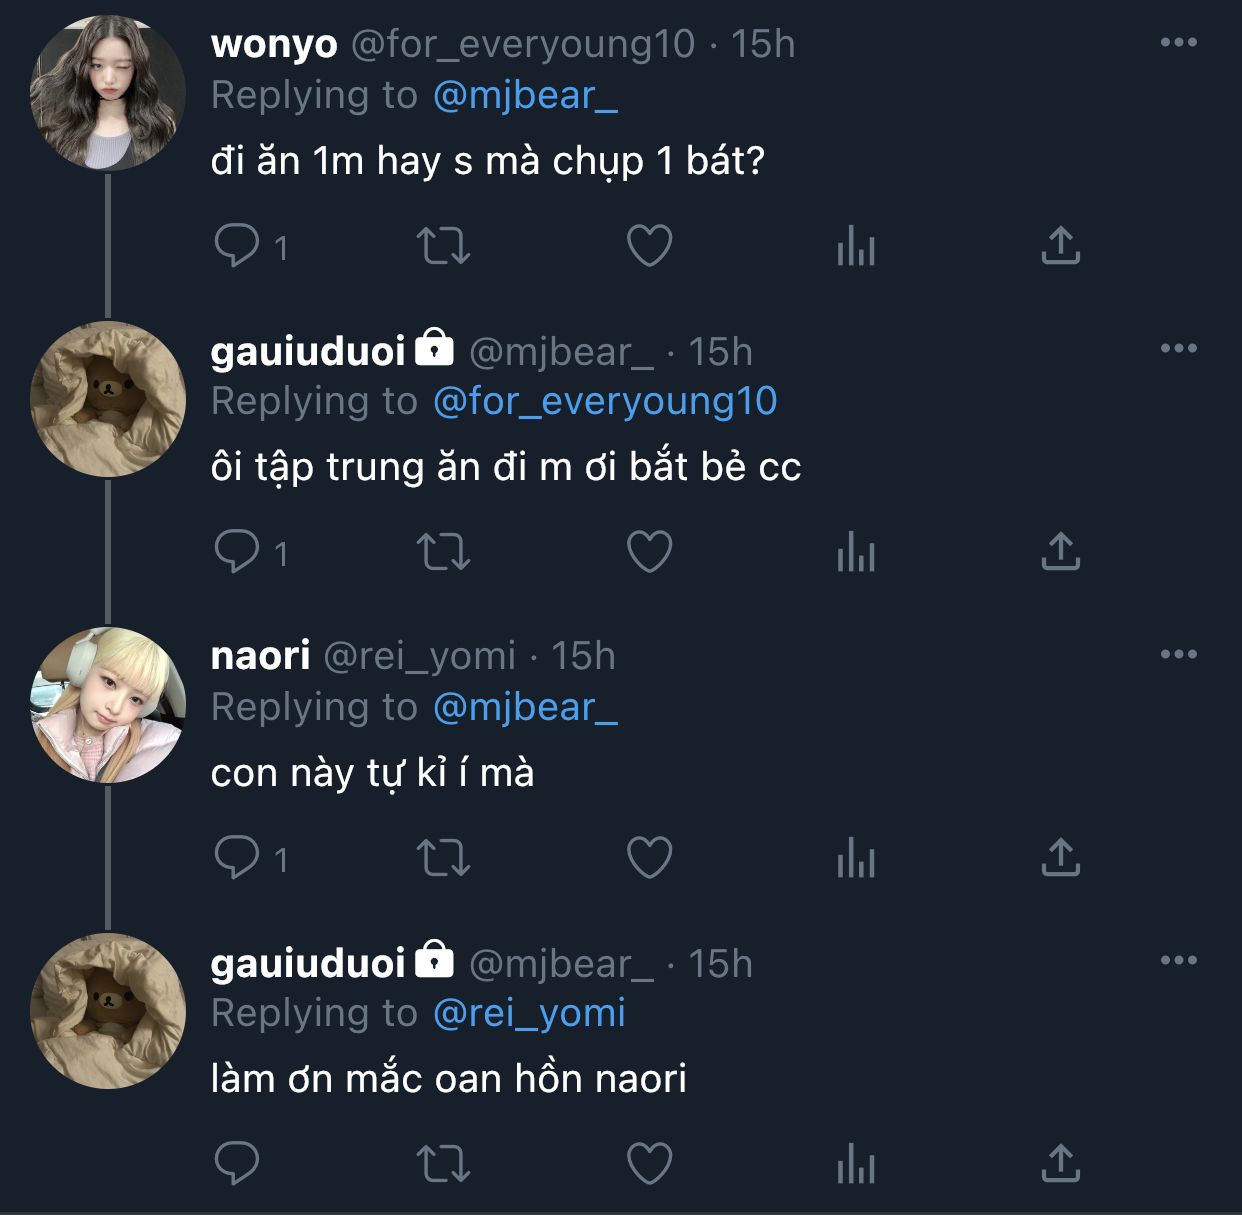This screenshot has height=1215, width=1242.
Task: View analytics on wonyo's tweet
Action: pos(855,246)
